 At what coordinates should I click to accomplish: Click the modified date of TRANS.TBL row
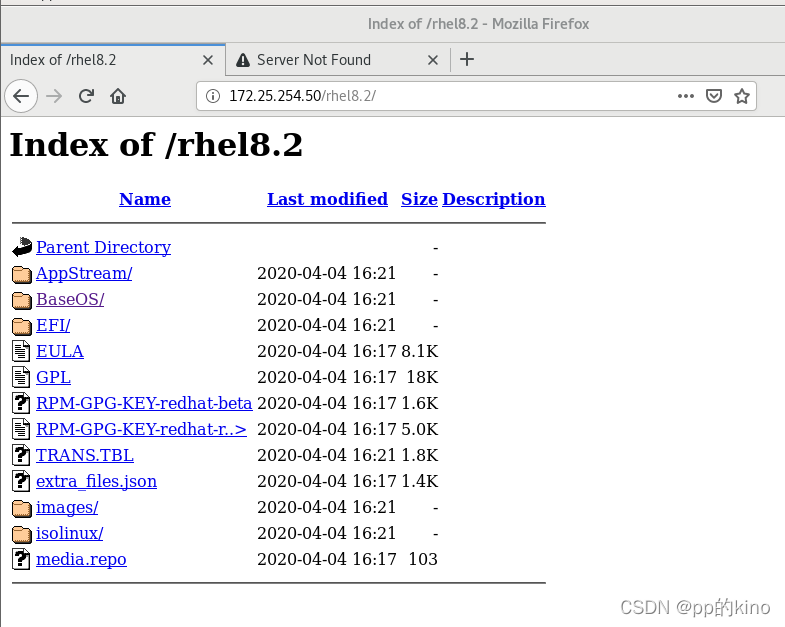point(326,456)
